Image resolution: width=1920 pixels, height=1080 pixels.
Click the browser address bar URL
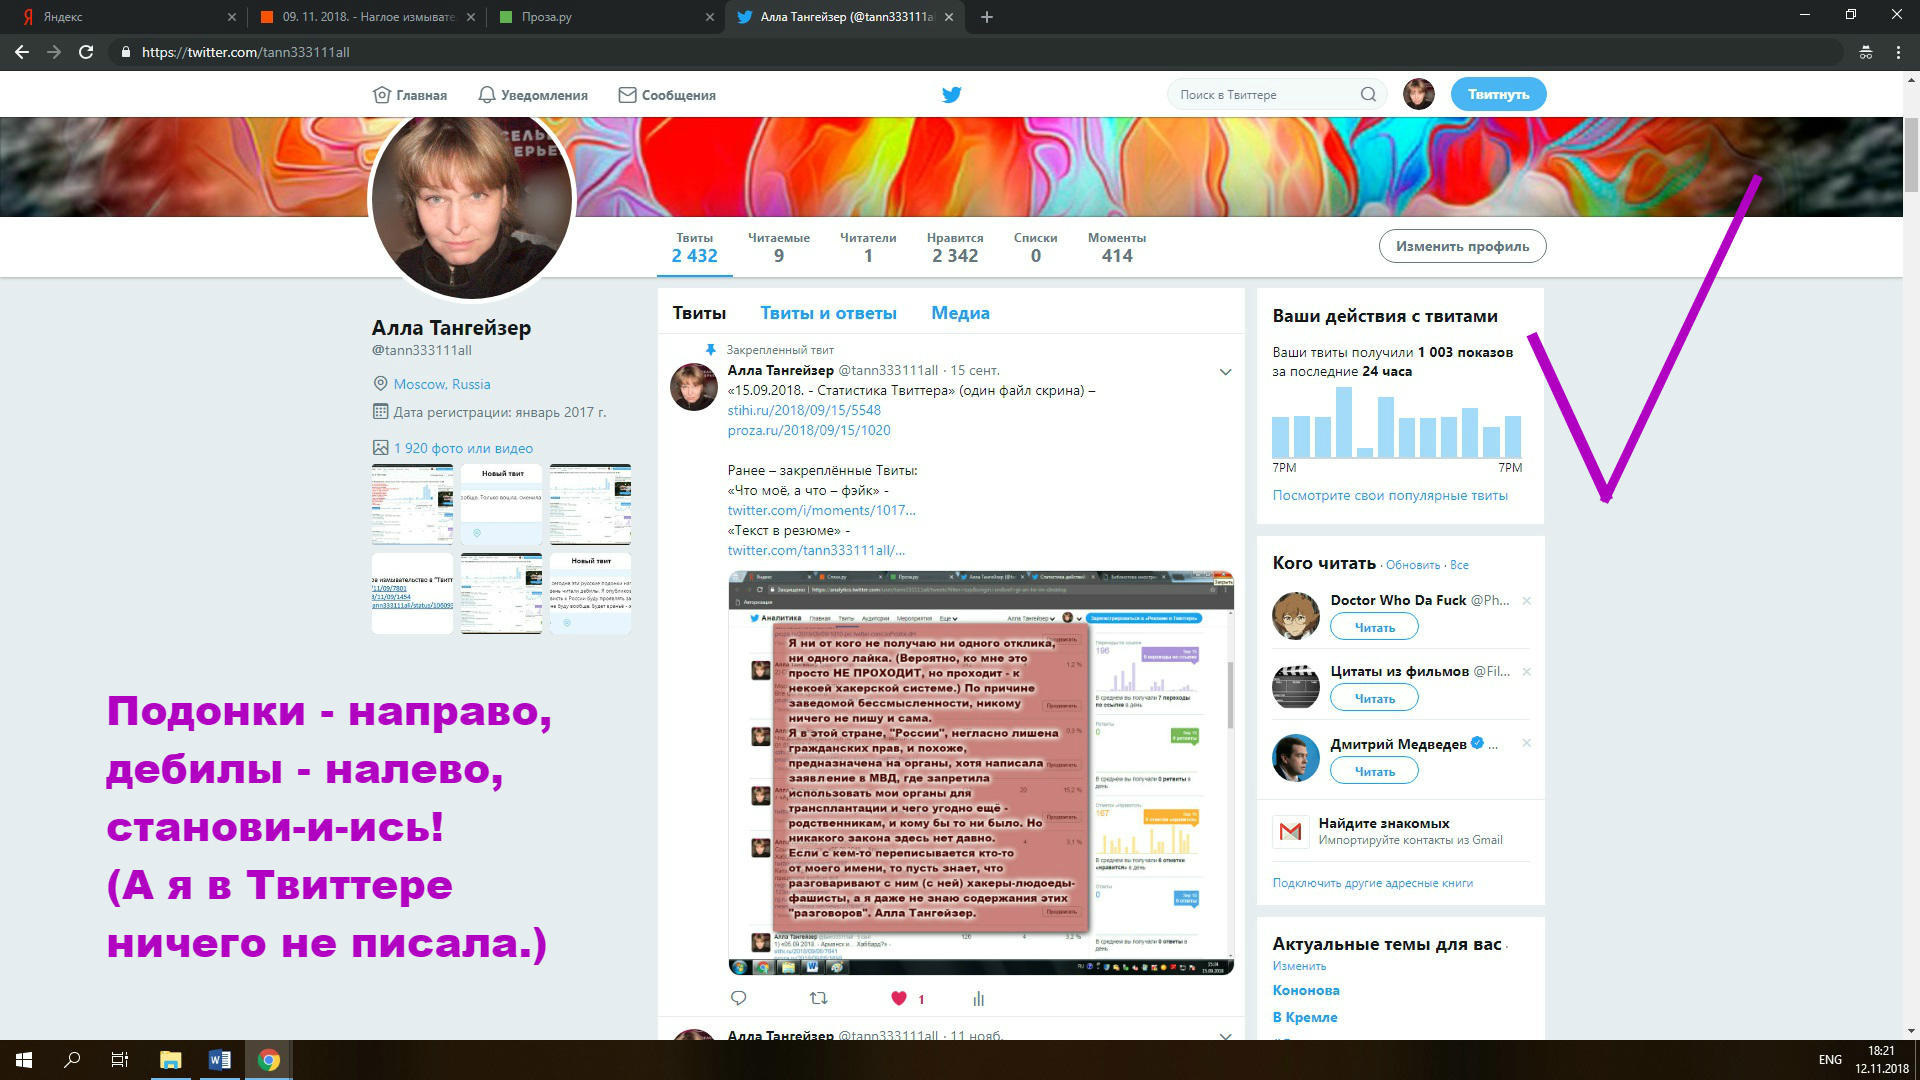point(245,52)
